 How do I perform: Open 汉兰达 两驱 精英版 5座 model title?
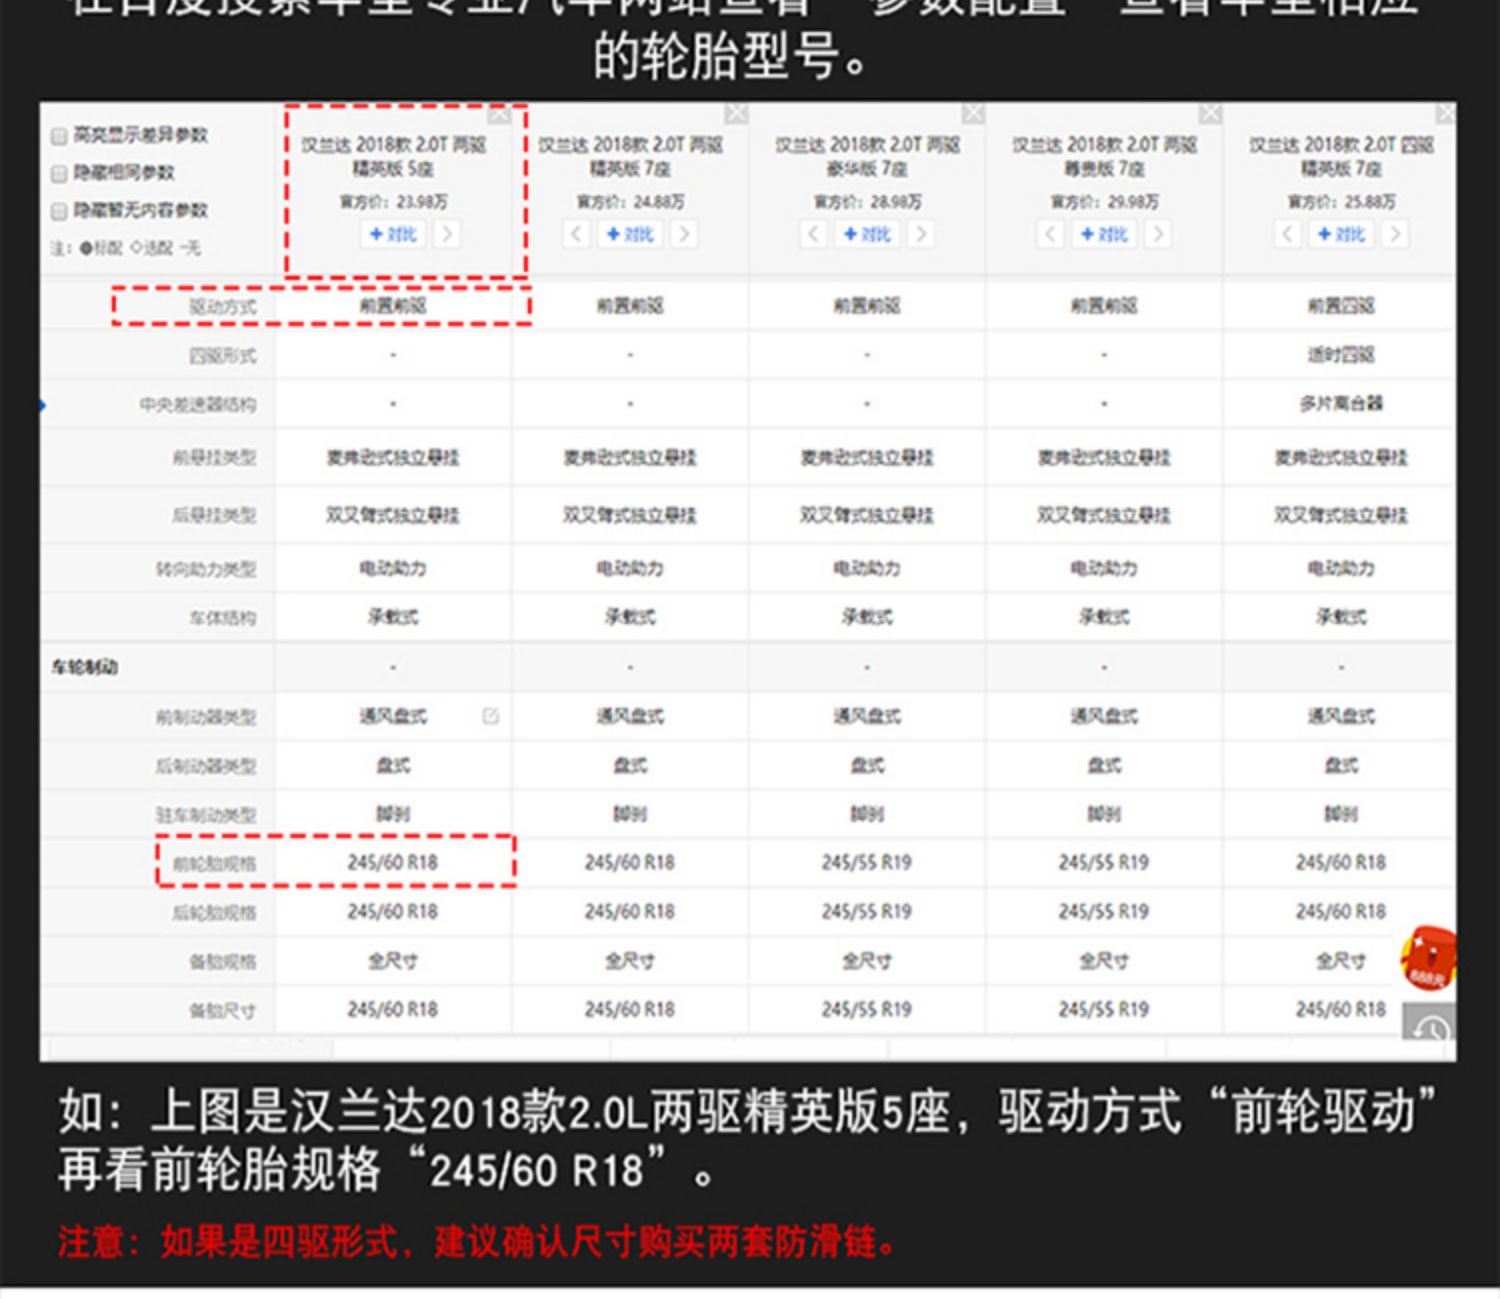coord(393,156)
